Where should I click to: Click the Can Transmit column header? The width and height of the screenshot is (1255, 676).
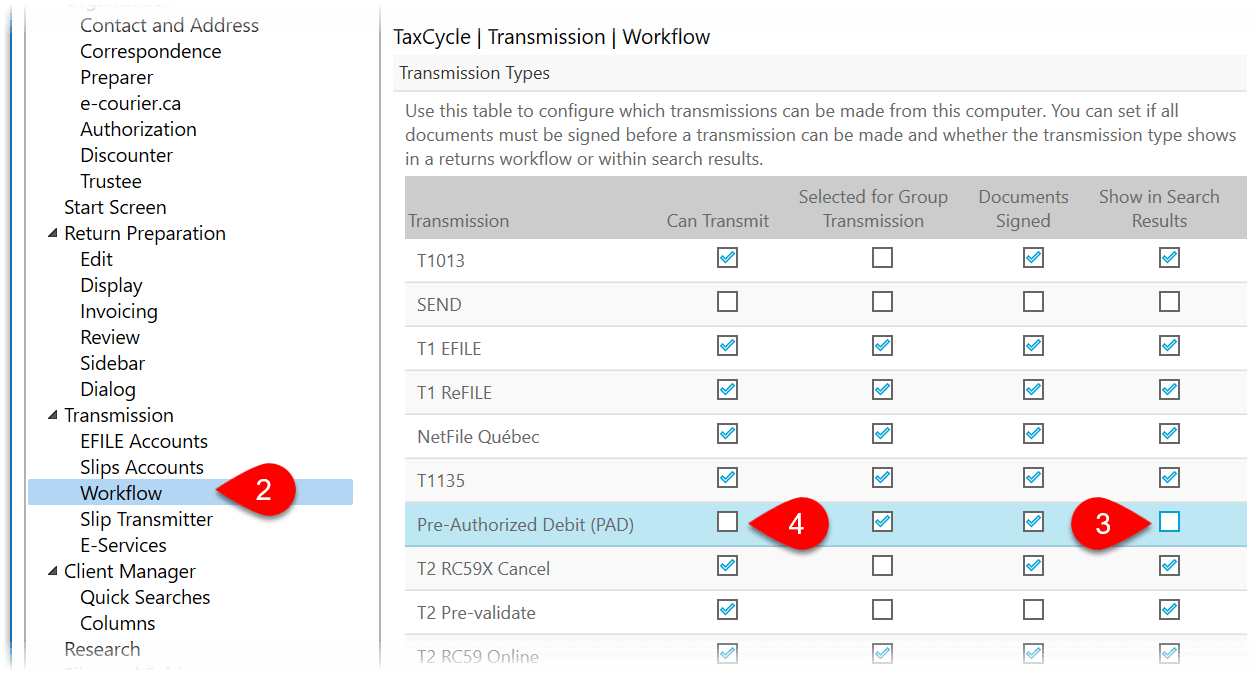tap(718, 221)
